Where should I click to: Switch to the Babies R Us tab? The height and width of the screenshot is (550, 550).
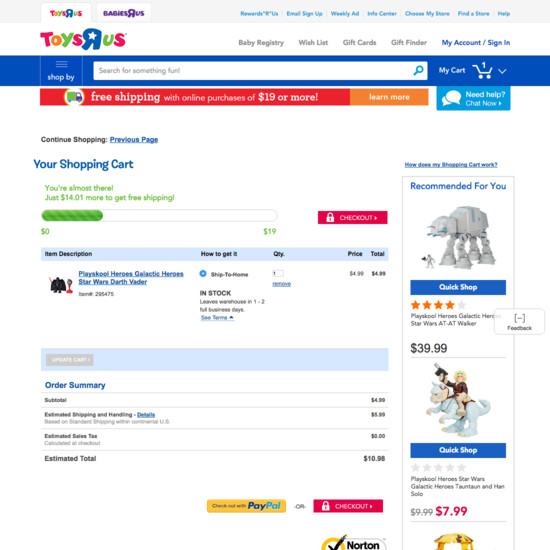pos(123,13)
